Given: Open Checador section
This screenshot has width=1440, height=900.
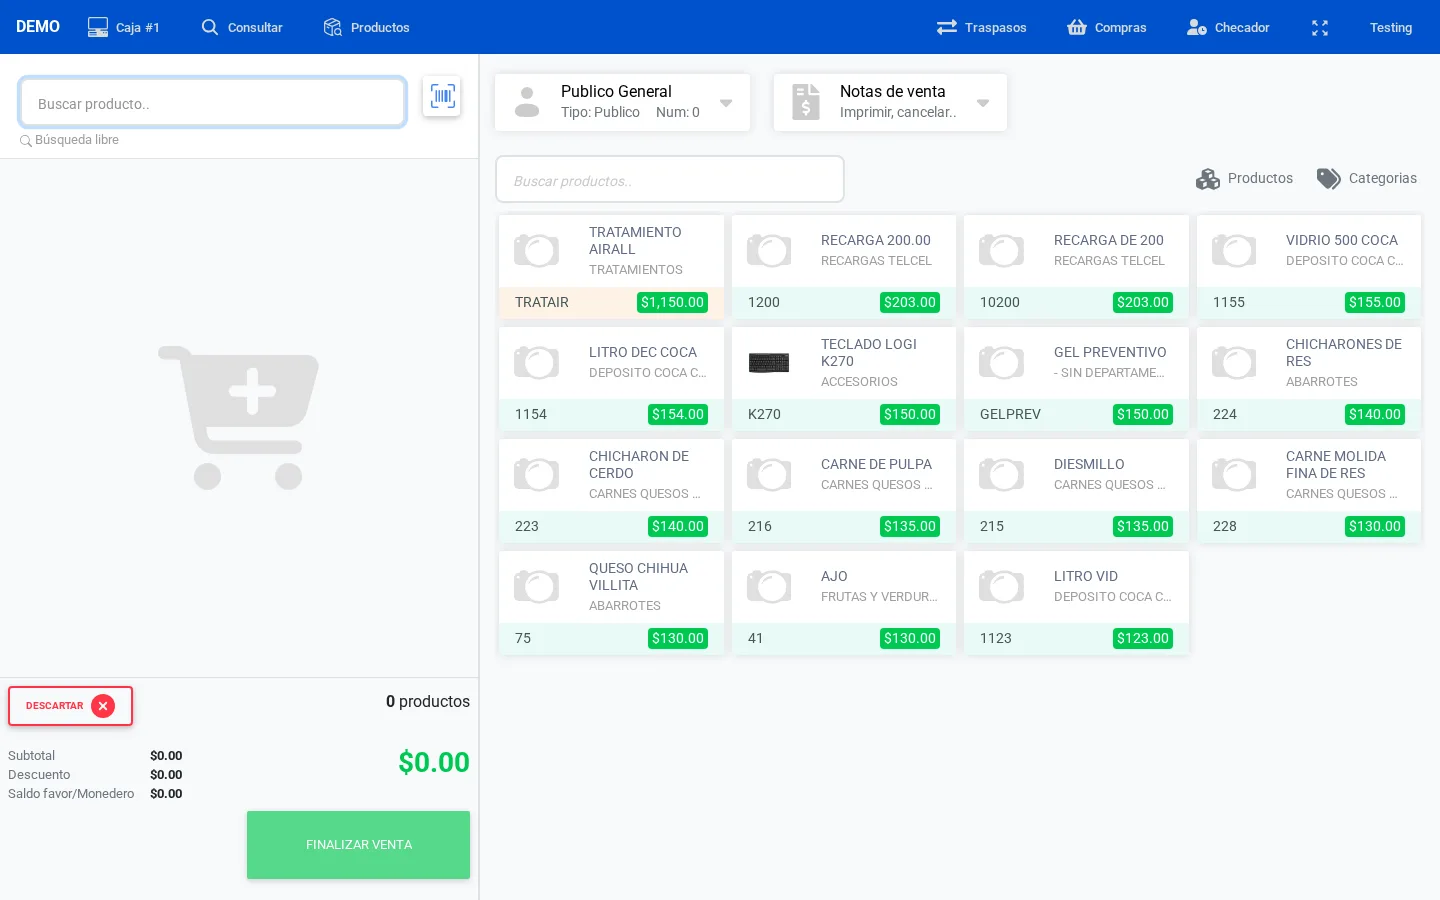Looking at the screenshot, I should (x=1228, y=27).
